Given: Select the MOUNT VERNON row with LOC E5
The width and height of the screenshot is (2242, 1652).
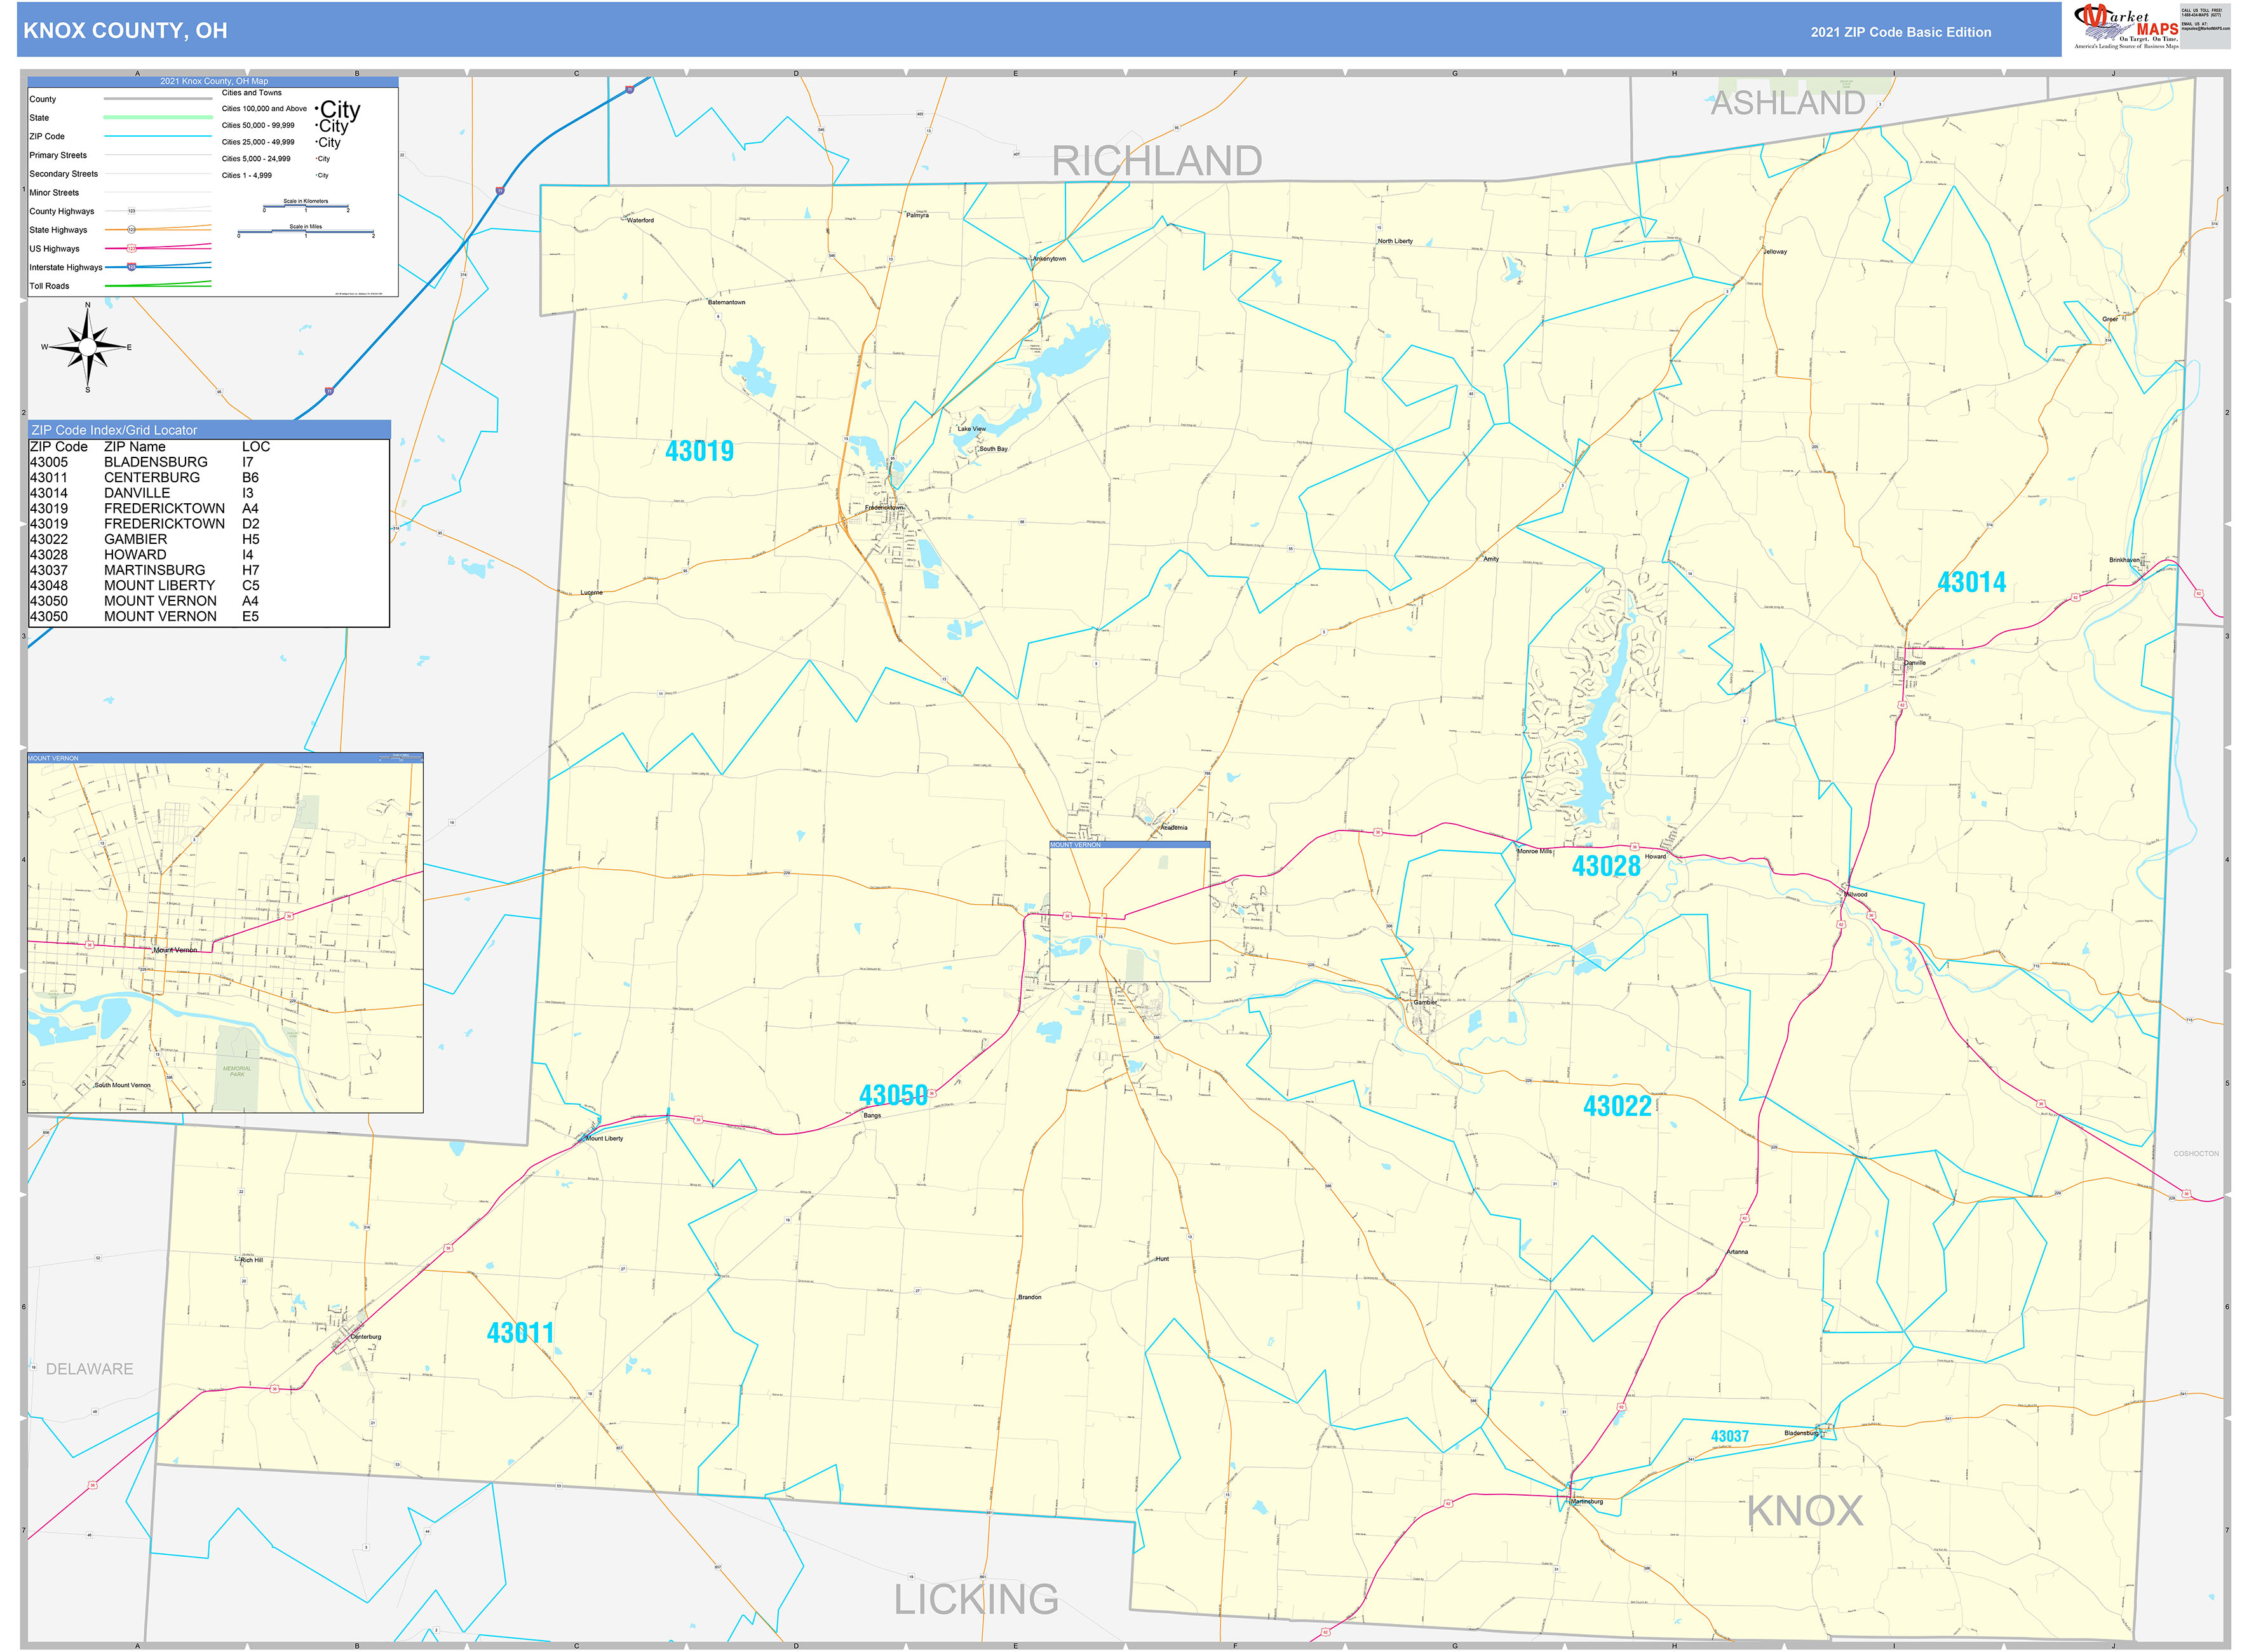Looking at the screenshot, I should coord(208,617).
